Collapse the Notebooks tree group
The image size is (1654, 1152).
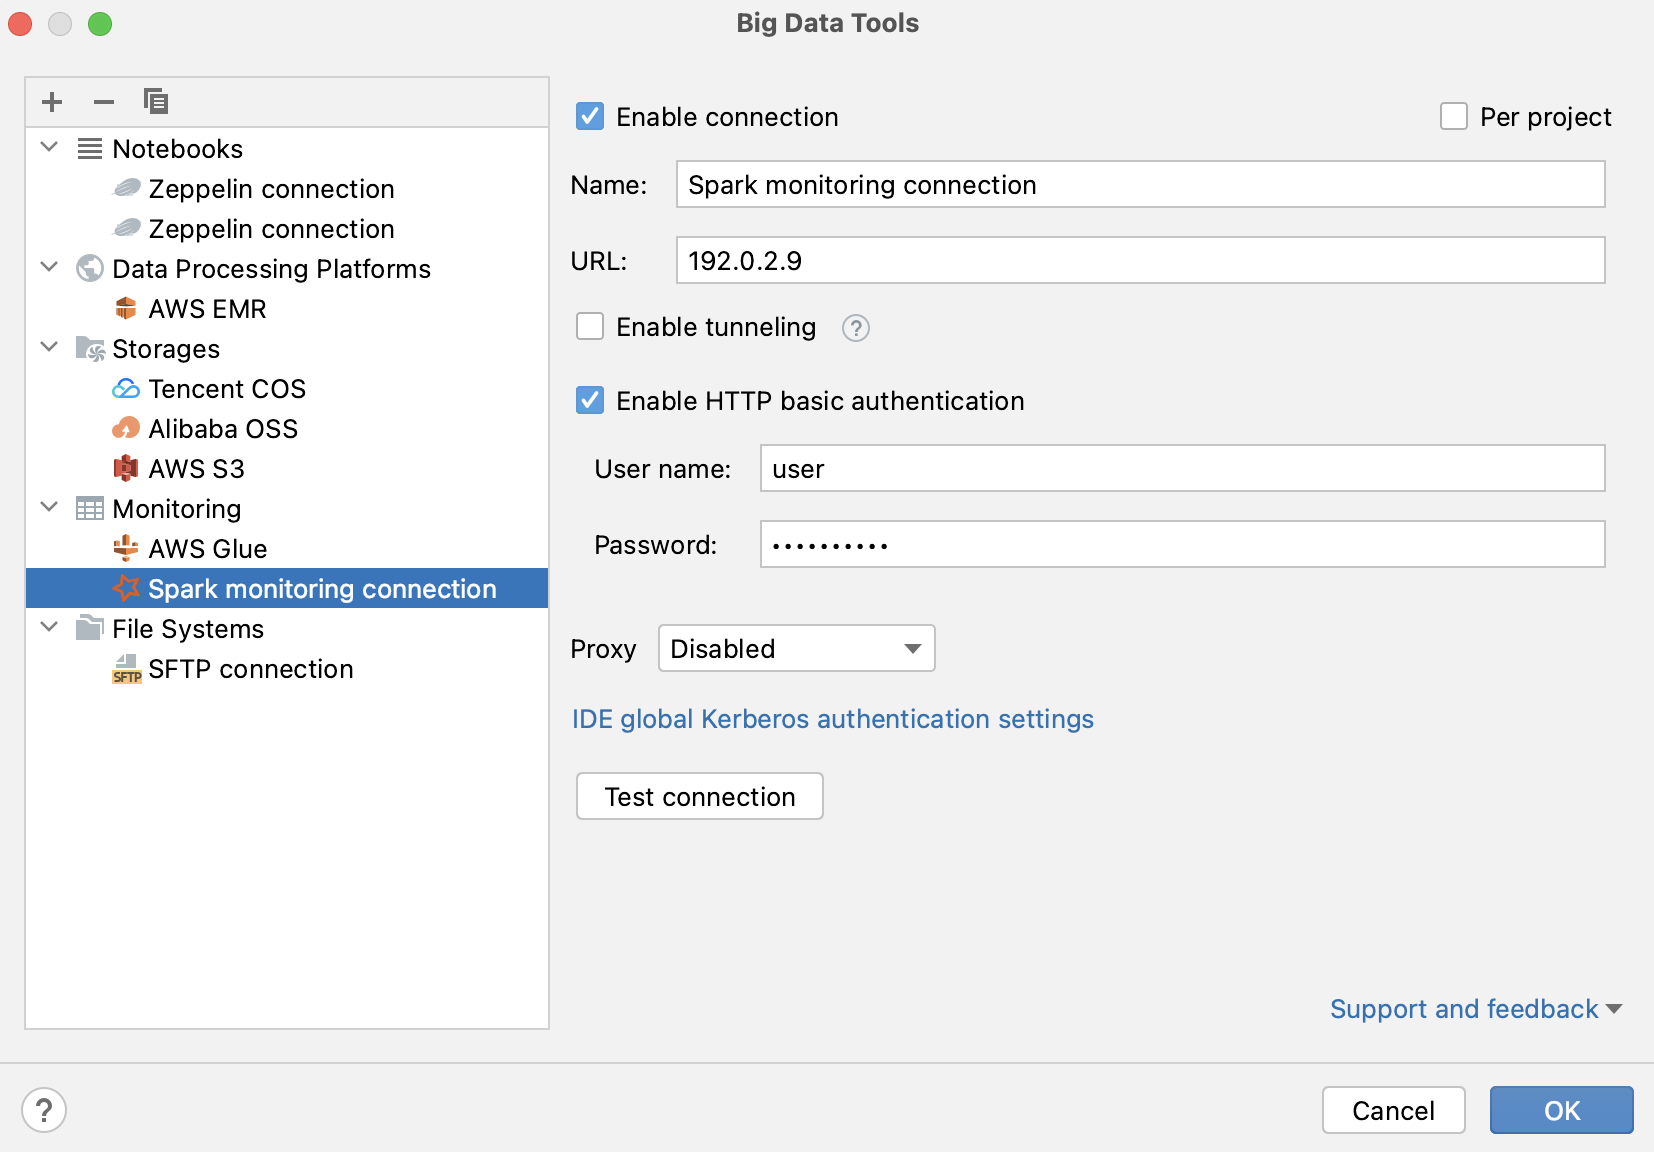pos(49,147)
